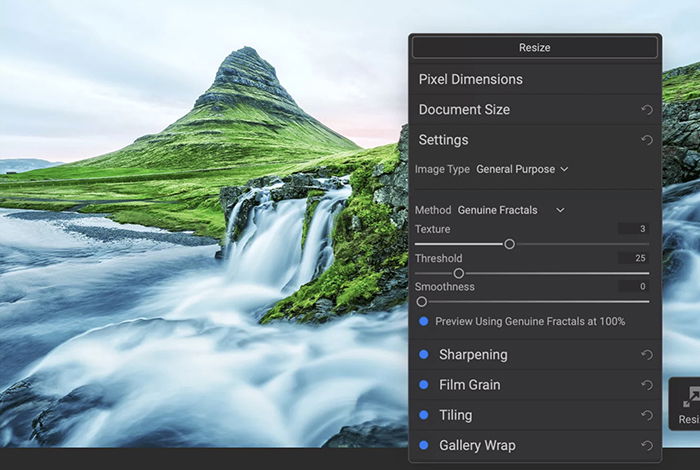Toggle the Sharpening blue enable dot
This screenshot has height=470, width=700.
(x=424, y=354)
